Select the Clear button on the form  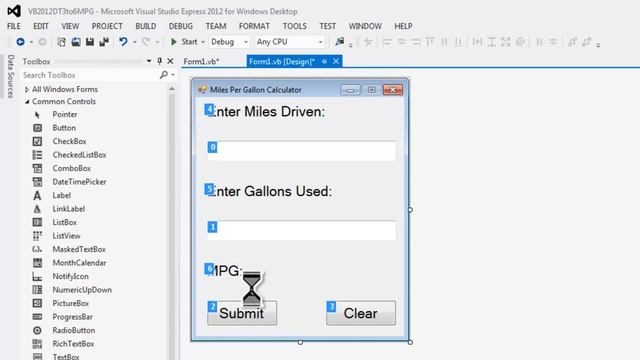[x=361, y=313]
